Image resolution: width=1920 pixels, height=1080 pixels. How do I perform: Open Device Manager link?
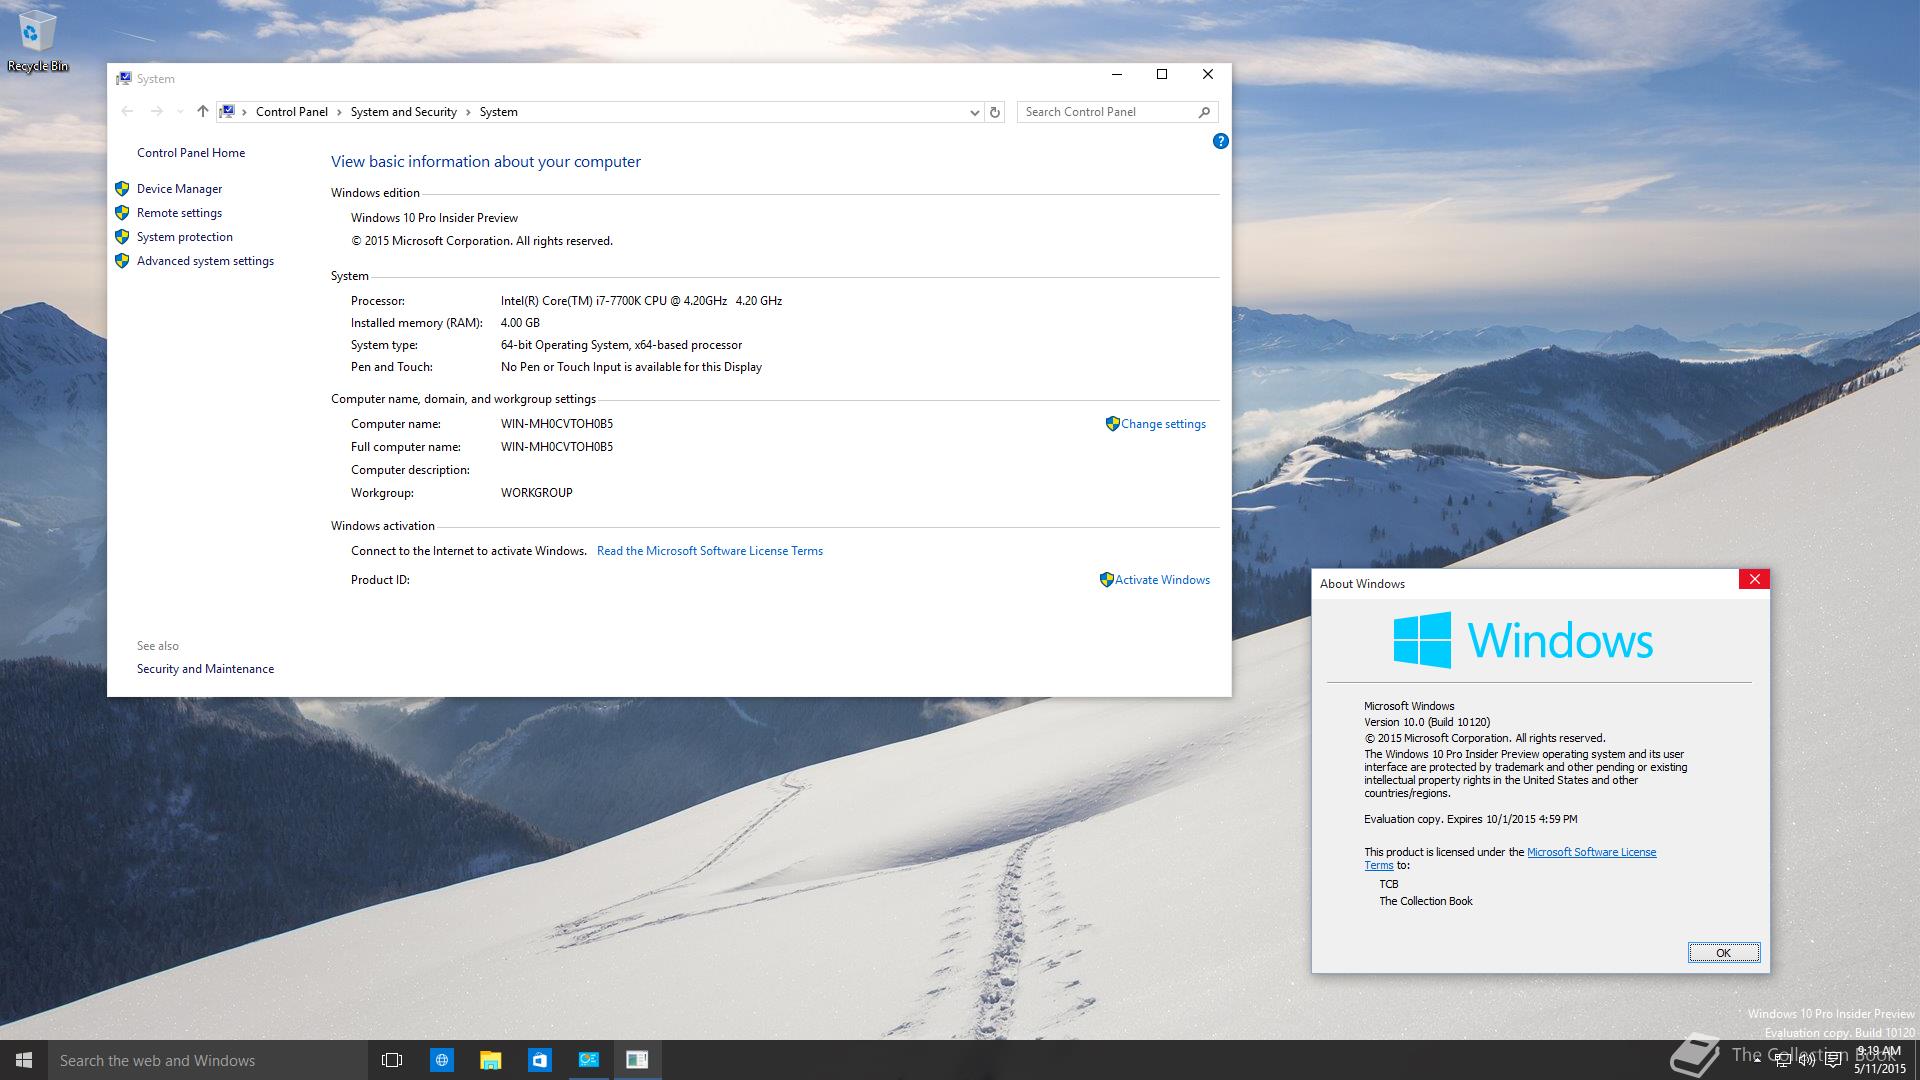pyautogui.click(x=179, y=189)
